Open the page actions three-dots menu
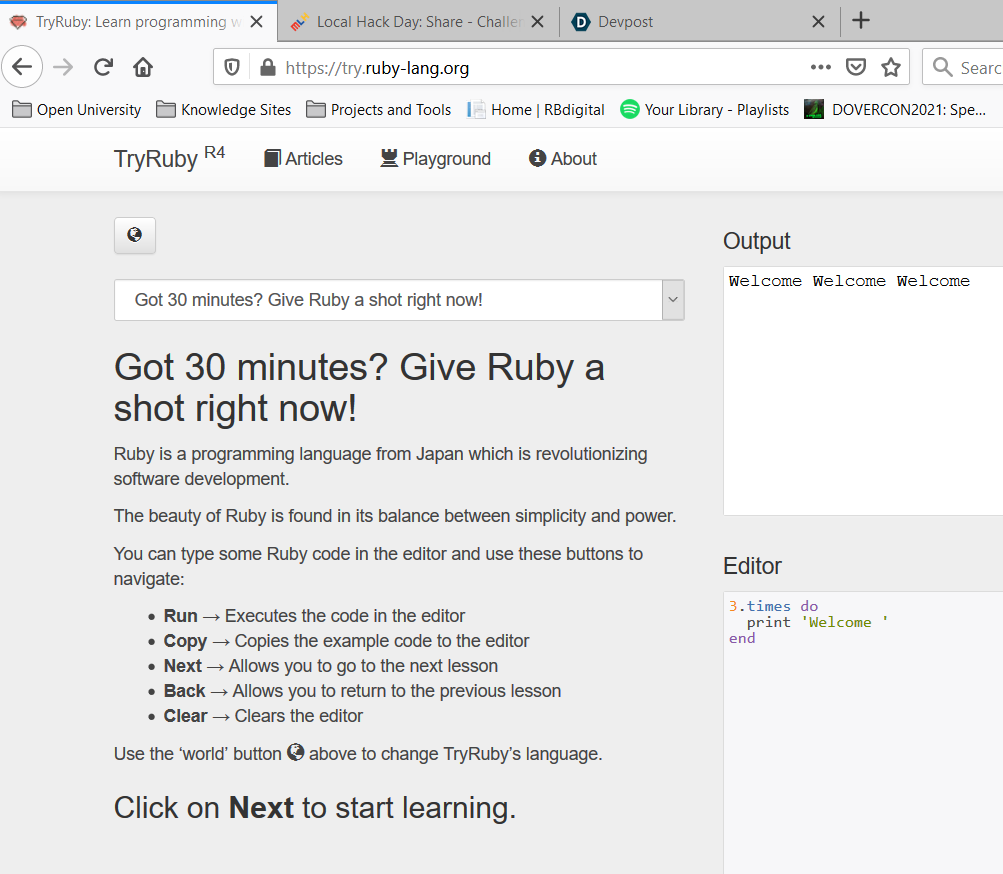 821,67
